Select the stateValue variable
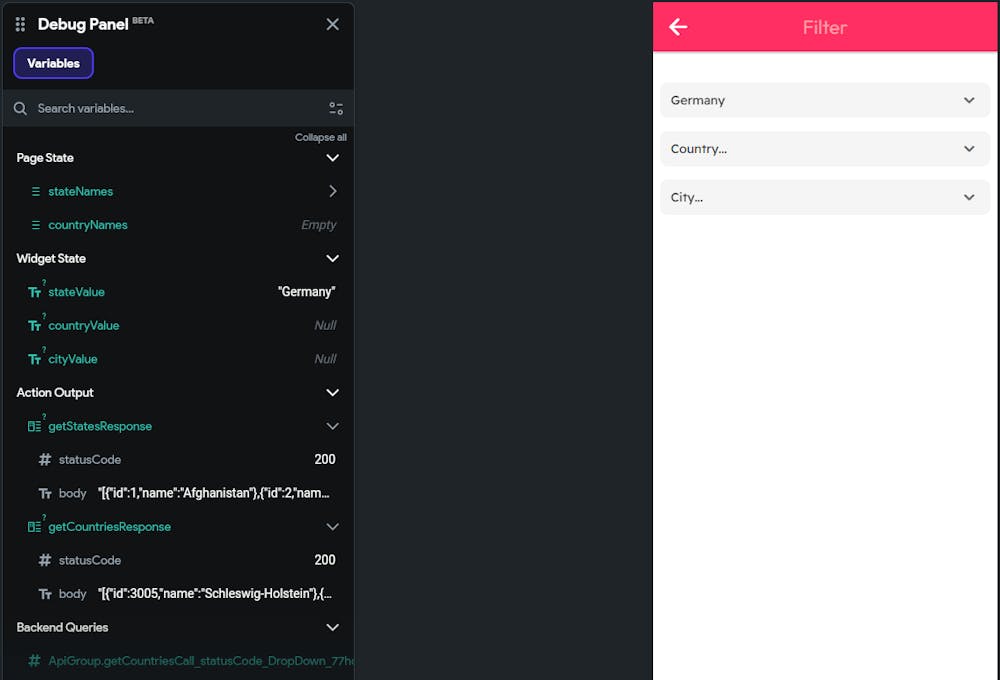The width and height of the screenshot is (1000, 680). [x=77, y=292]
